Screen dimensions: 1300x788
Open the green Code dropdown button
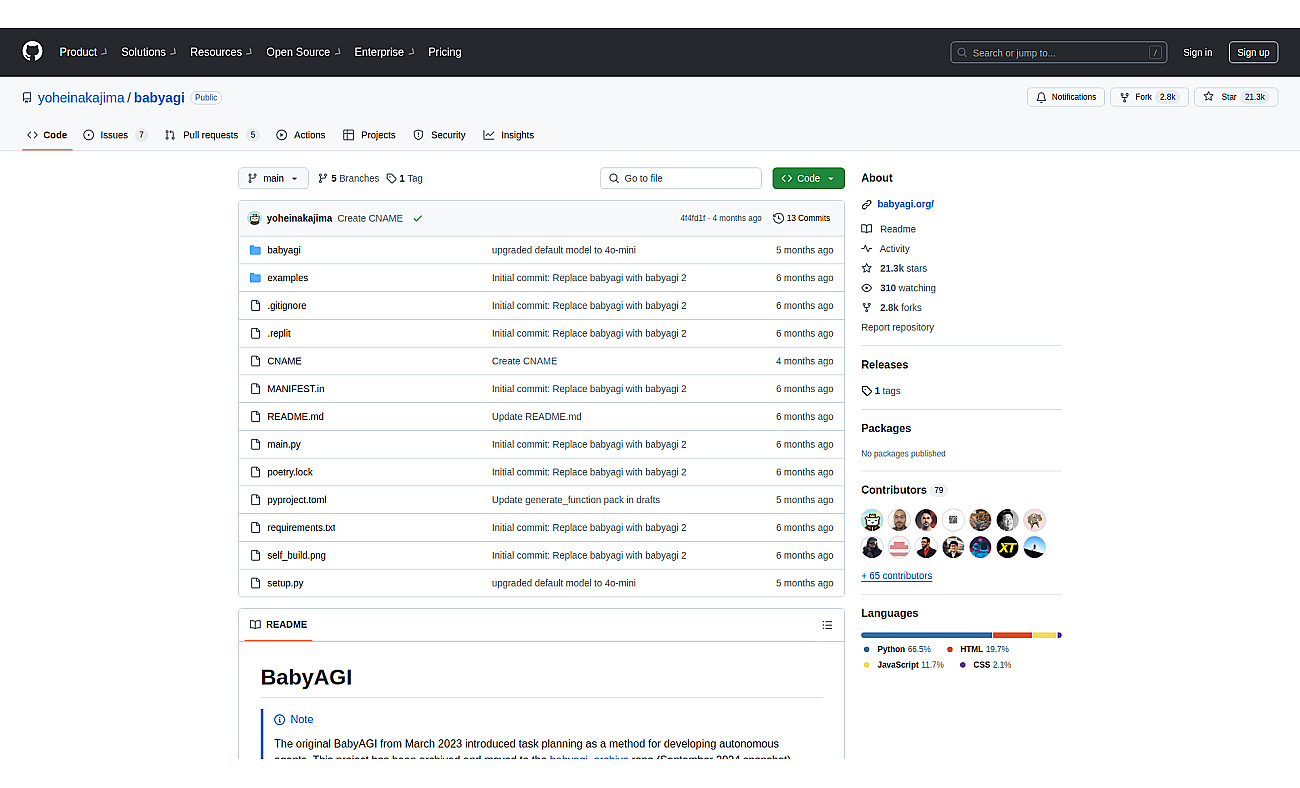tap(808, 178)
